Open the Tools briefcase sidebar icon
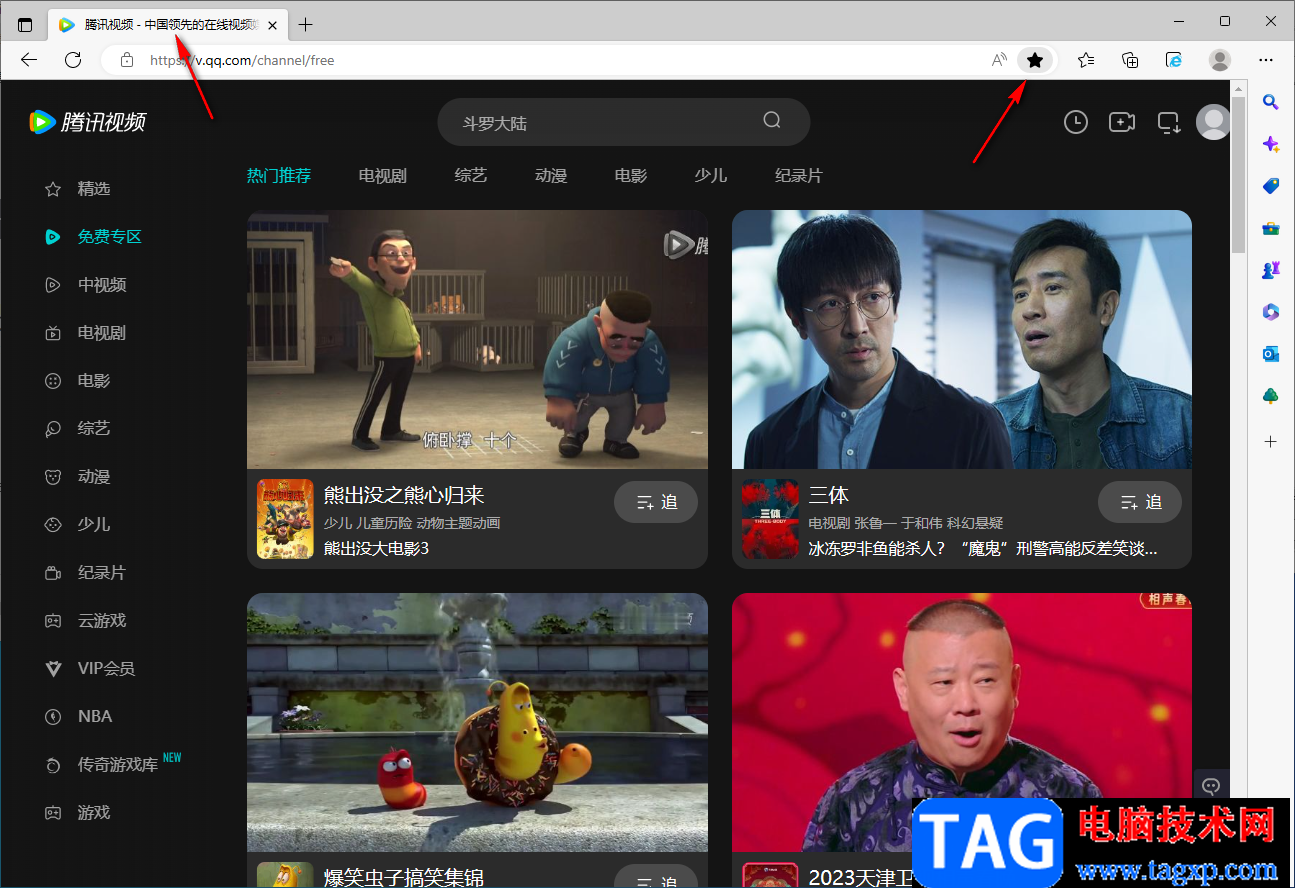Viewport: 1295px width, 888px height. (1270, 228)
